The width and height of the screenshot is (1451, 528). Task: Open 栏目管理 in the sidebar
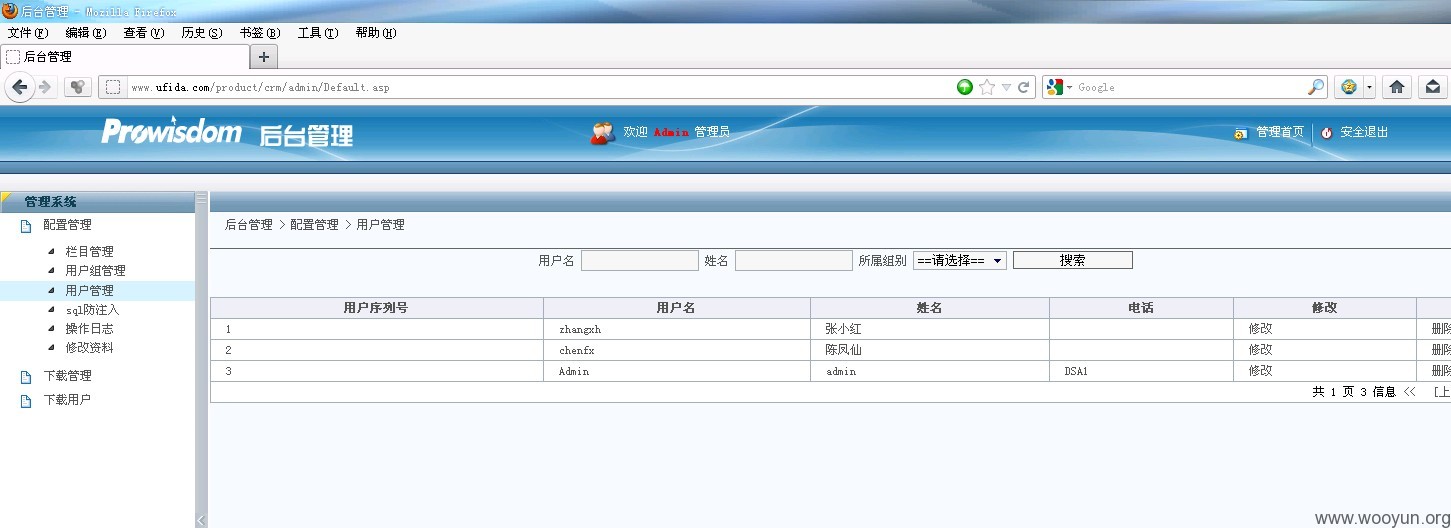point(90,252)
